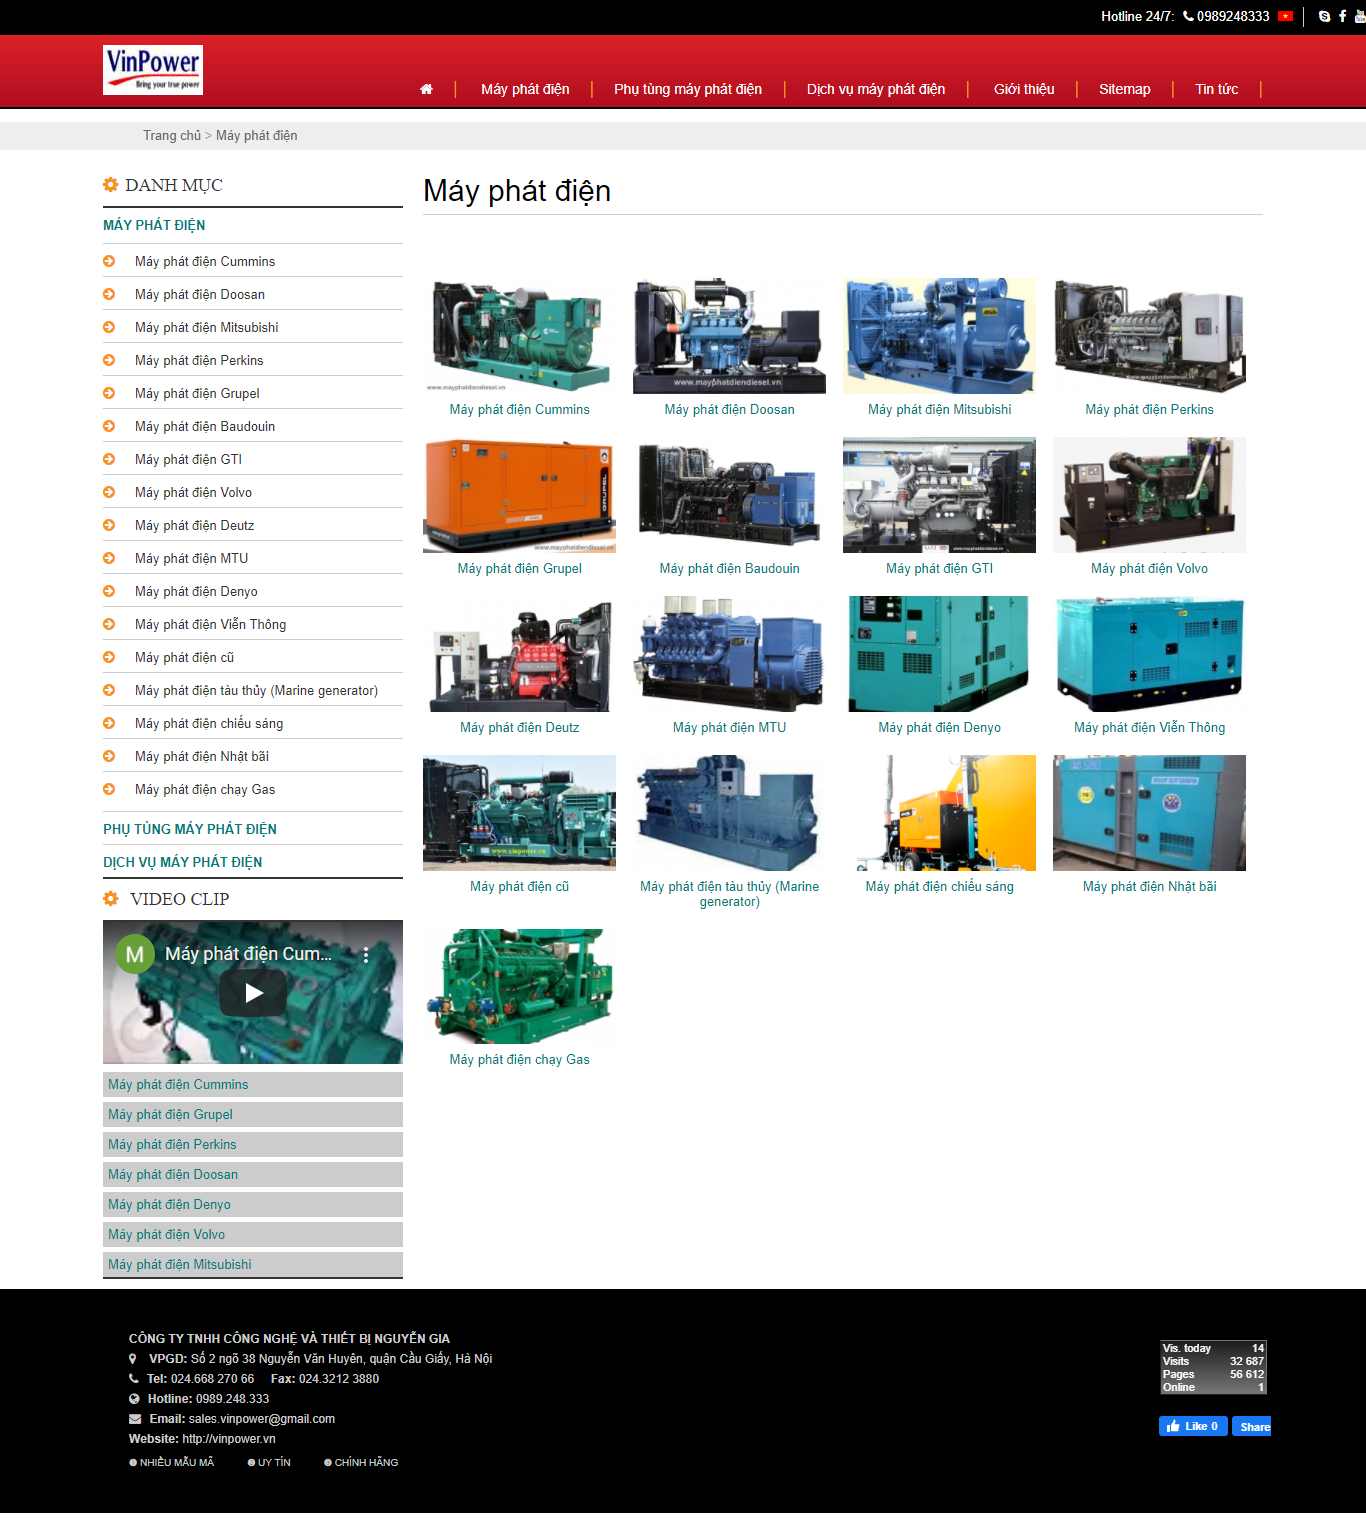Click the Facebook icon in the header
Viewport: 1366px width, 1528px height.
pyautogui.click(x=1343, y=16)
